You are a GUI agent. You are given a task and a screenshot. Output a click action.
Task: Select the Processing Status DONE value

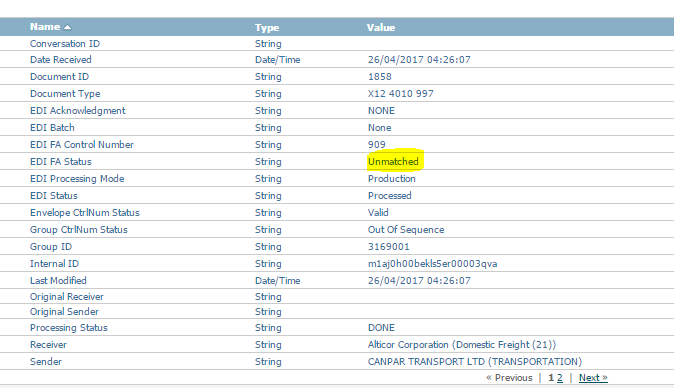(x=381, y=327)
